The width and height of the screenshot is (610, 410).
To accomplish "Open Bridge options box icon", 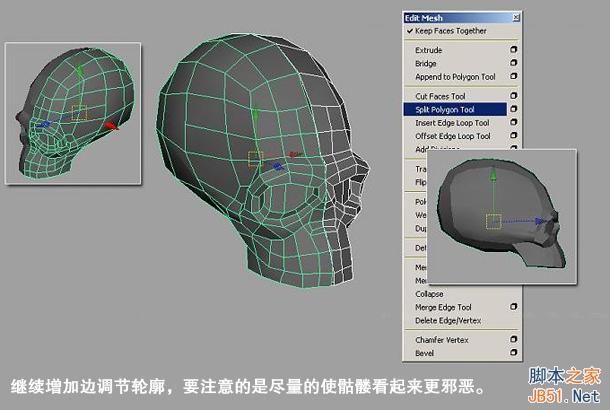I will [514, 63].
